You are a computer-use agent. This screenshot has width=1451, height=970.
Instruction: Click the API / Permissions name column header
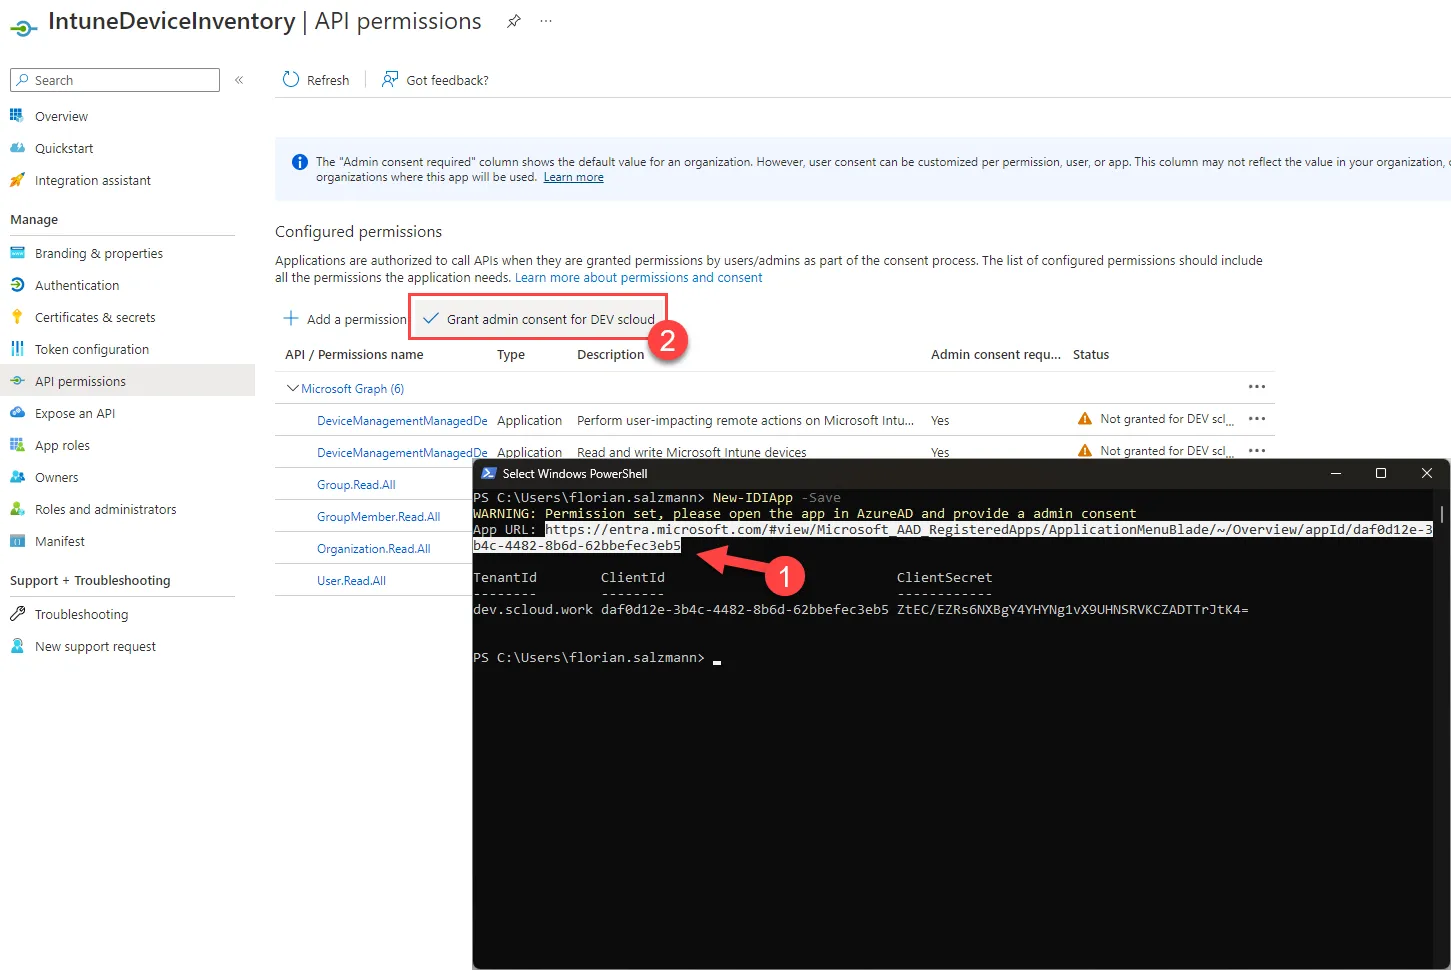click(x=354, y=355)
